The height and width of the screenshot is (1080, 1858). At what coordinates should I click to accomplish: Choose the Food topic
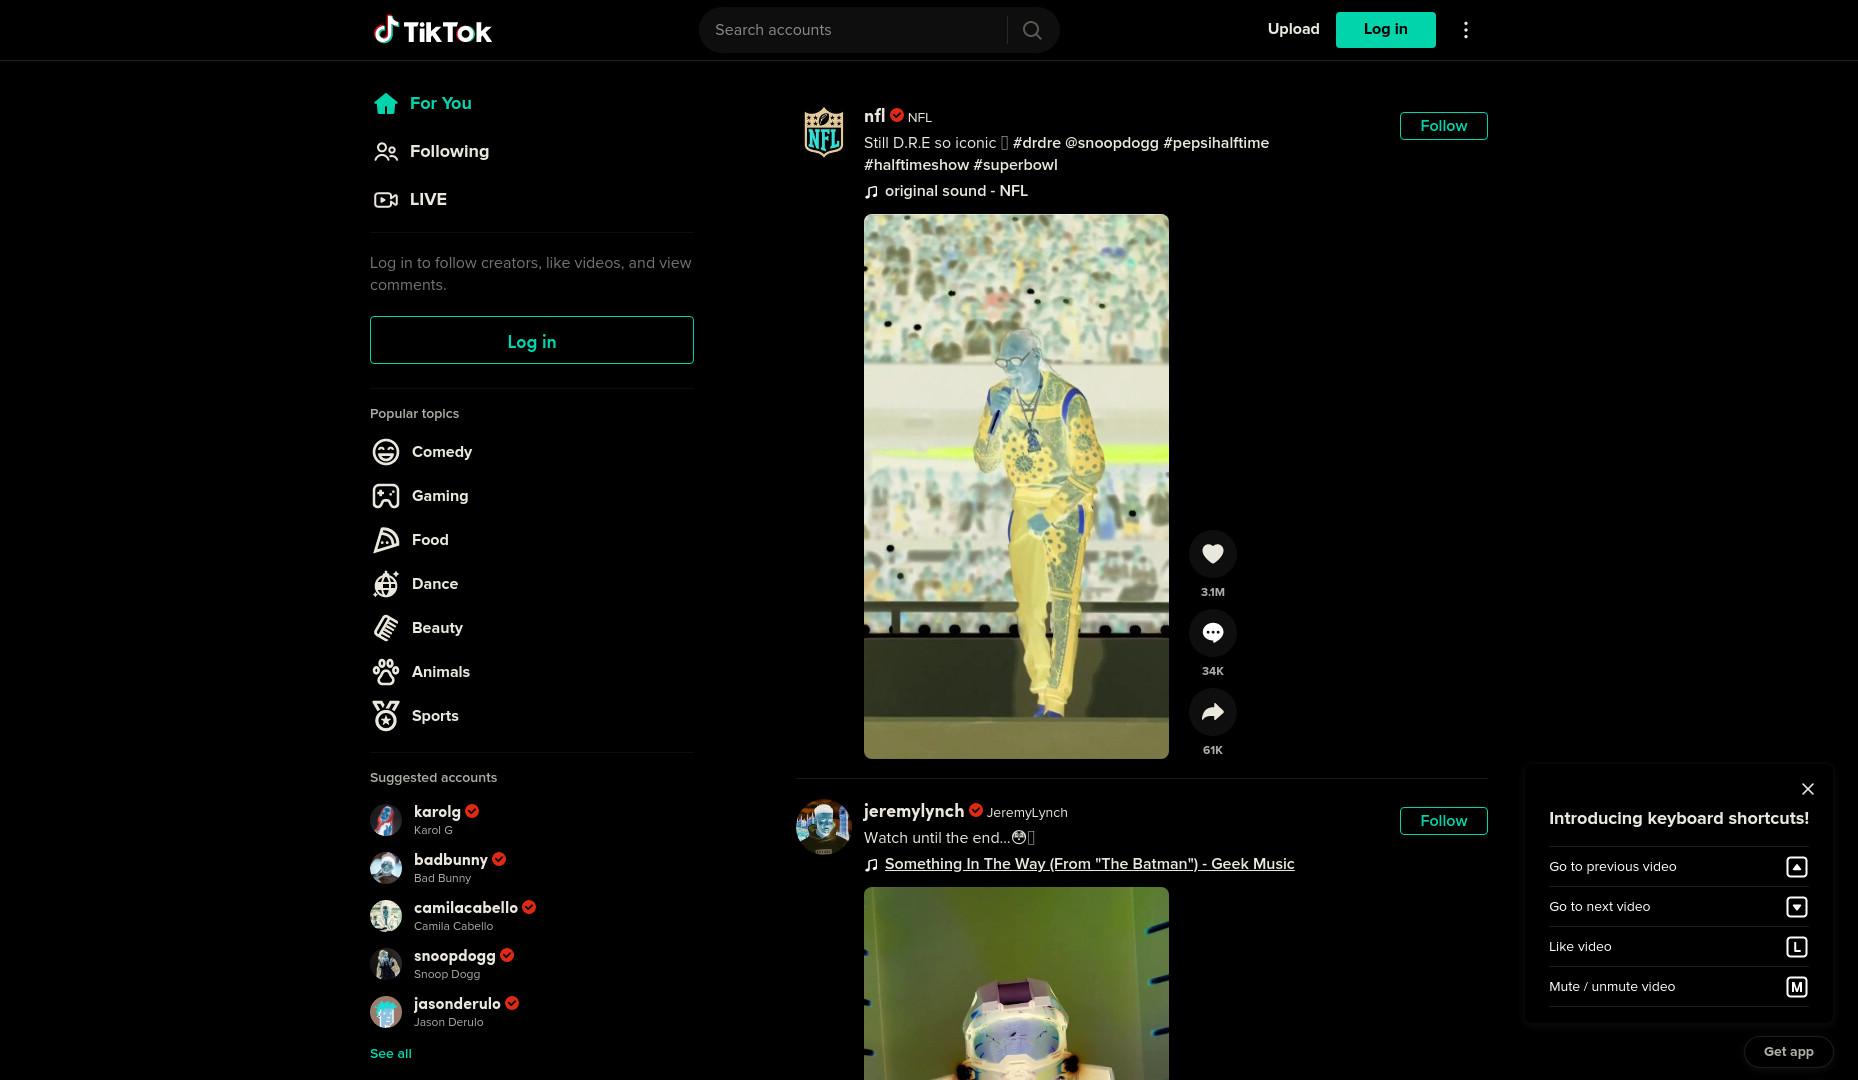pos(430,540)
